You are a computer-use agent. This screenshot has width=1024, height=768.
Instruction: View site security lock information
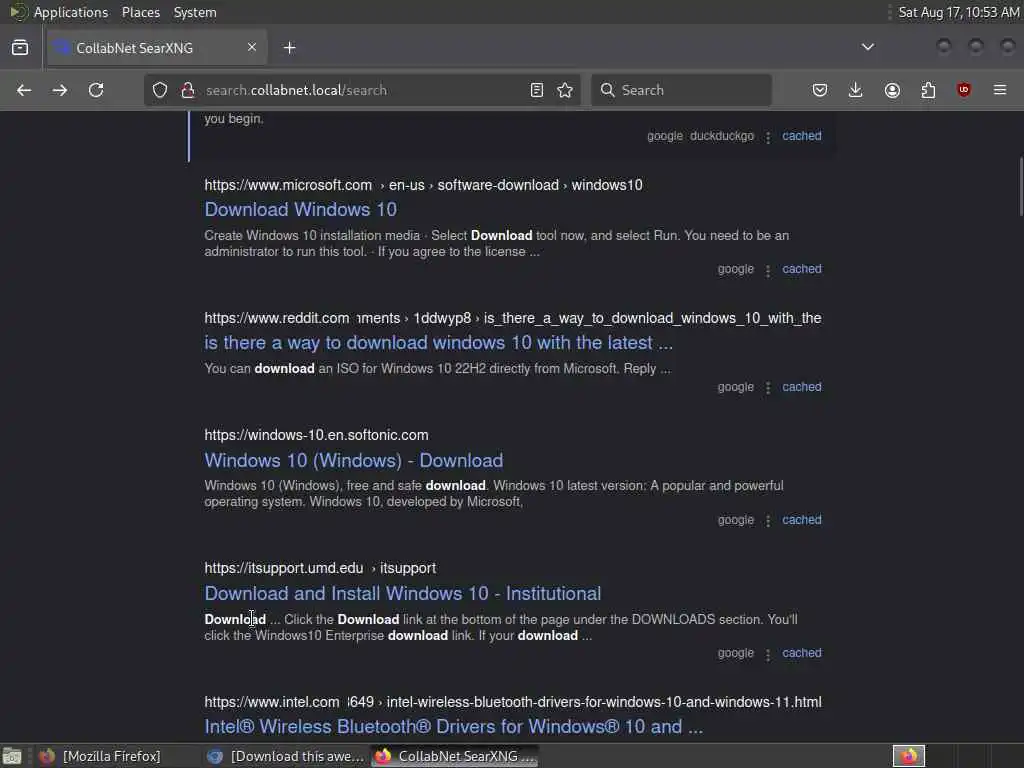[x=188, y=90]
